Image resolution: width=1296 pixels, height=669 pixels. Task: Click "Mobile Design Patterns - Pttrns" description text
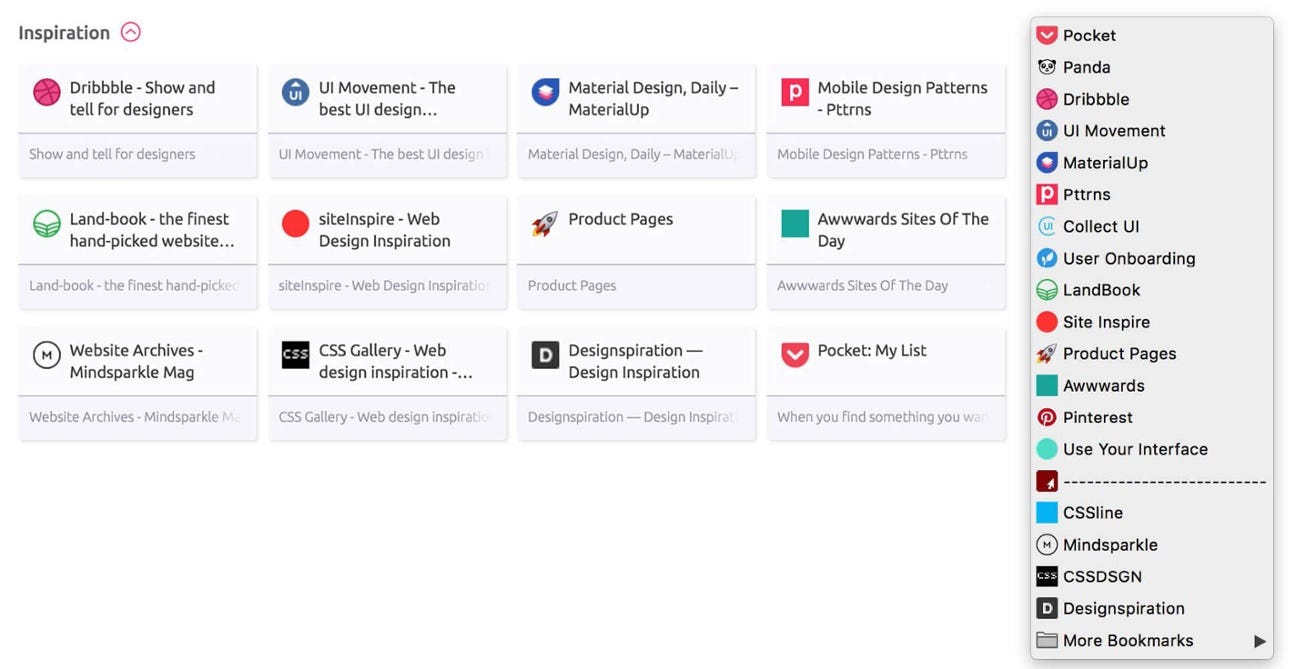[872, 154]
